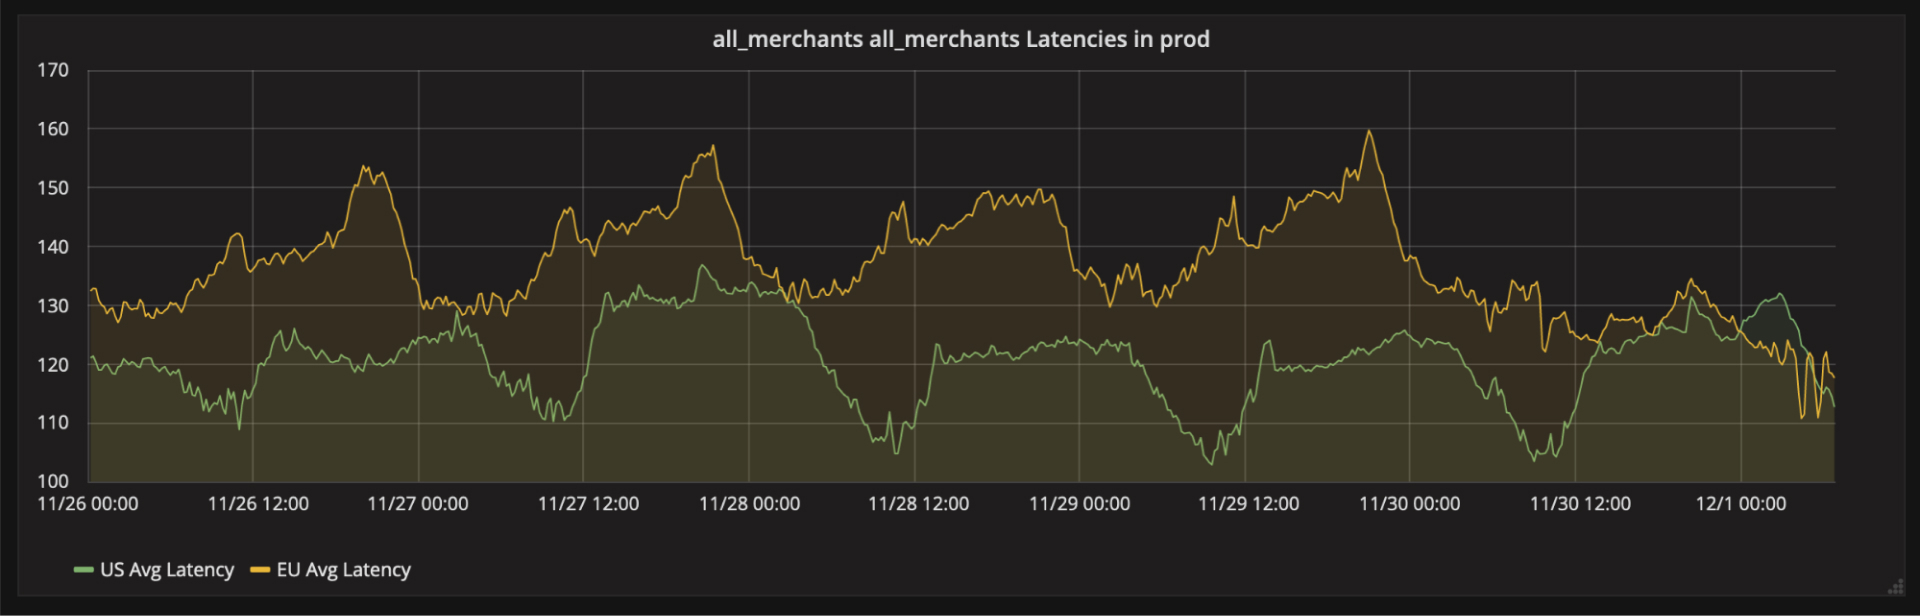This screenshot has width=1920, height=616.
Task: Click the 11/28 12:00 time axis label
Action: point(918,504)
